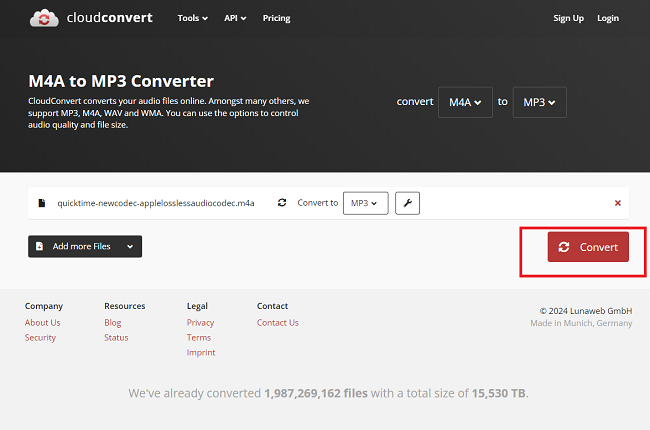The height and width of the screenshot is (430, 650).
Task: Click the 'Made in Munich, Germany' text
Action: 581,323
